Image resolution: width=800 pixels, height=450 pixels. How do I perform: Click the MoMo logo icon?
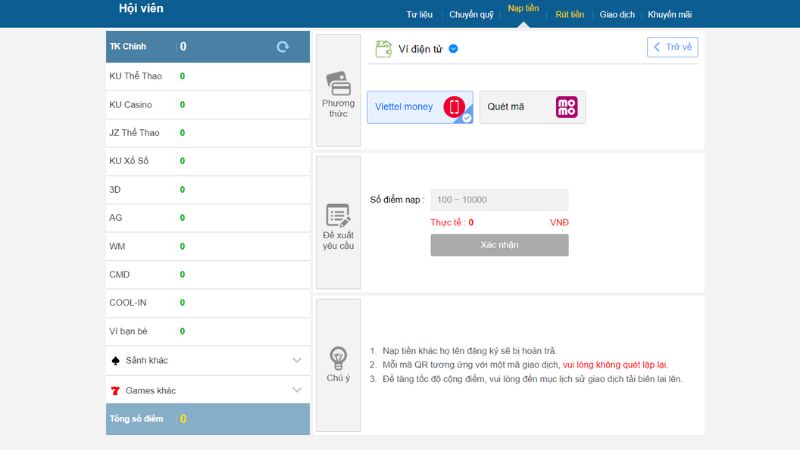[x=567, y=107]
